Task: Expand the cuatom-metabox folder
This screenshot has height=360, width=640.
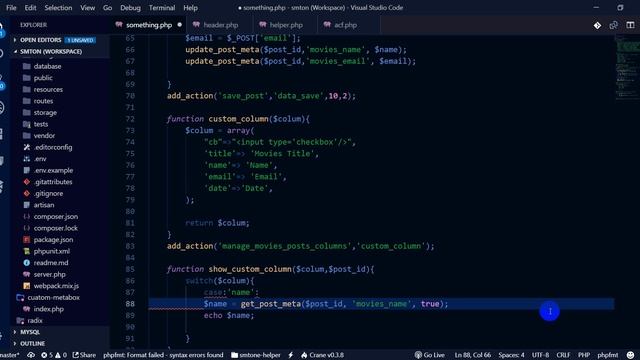Action: click(x=53, y=298)
